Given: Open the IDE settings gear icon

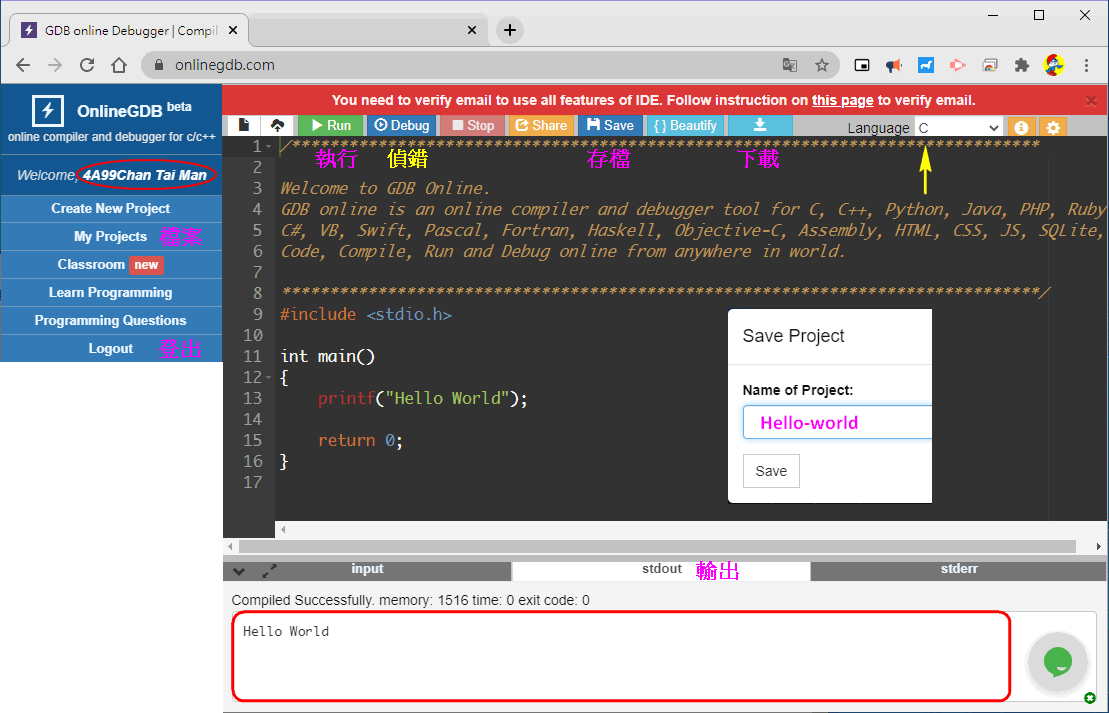Looking at the screenshot, I should click(x=1052, y=127).
